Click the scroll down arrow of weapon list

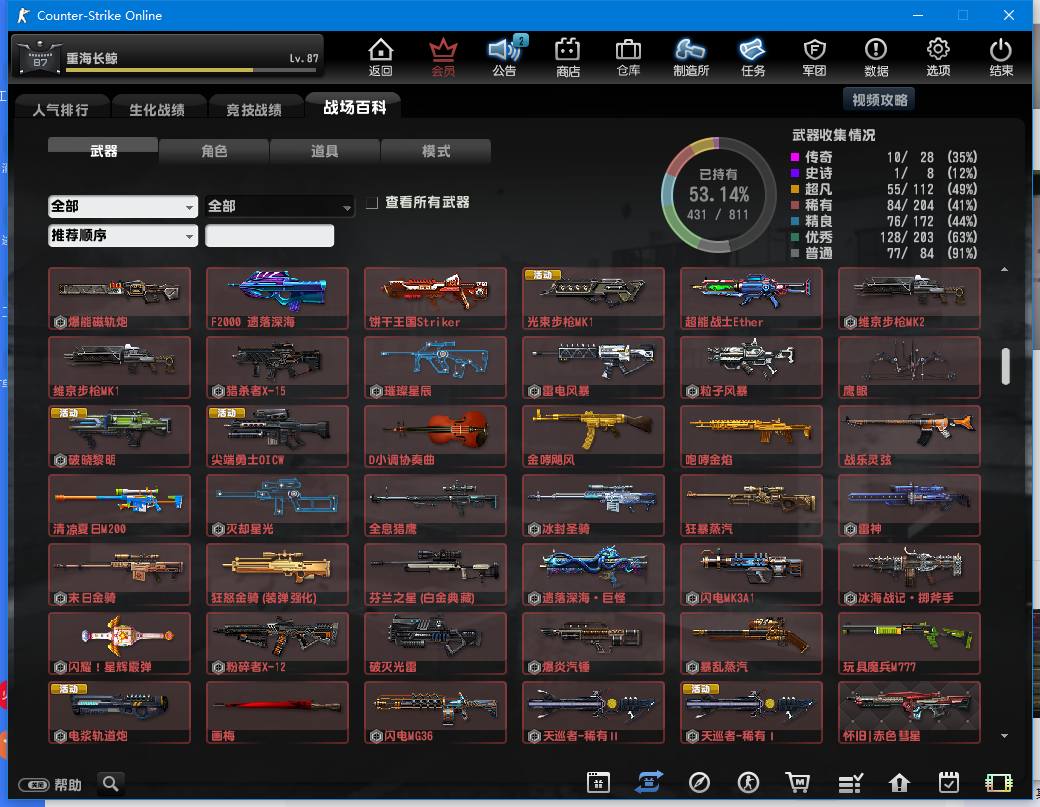tap(1004, 736)
